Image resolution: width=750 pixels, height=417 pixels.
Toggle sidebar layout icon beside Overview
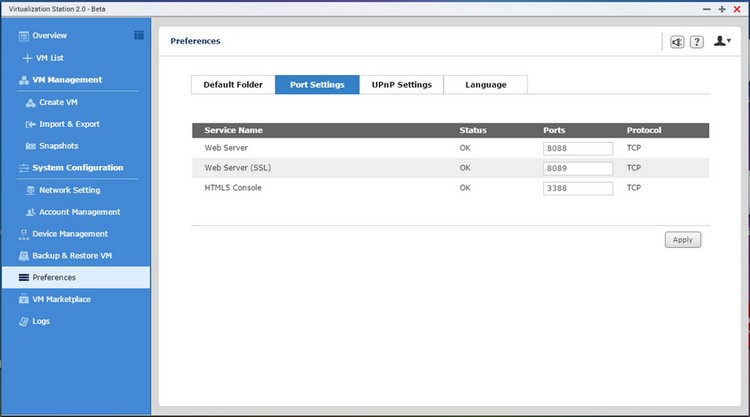click(139, 35)
